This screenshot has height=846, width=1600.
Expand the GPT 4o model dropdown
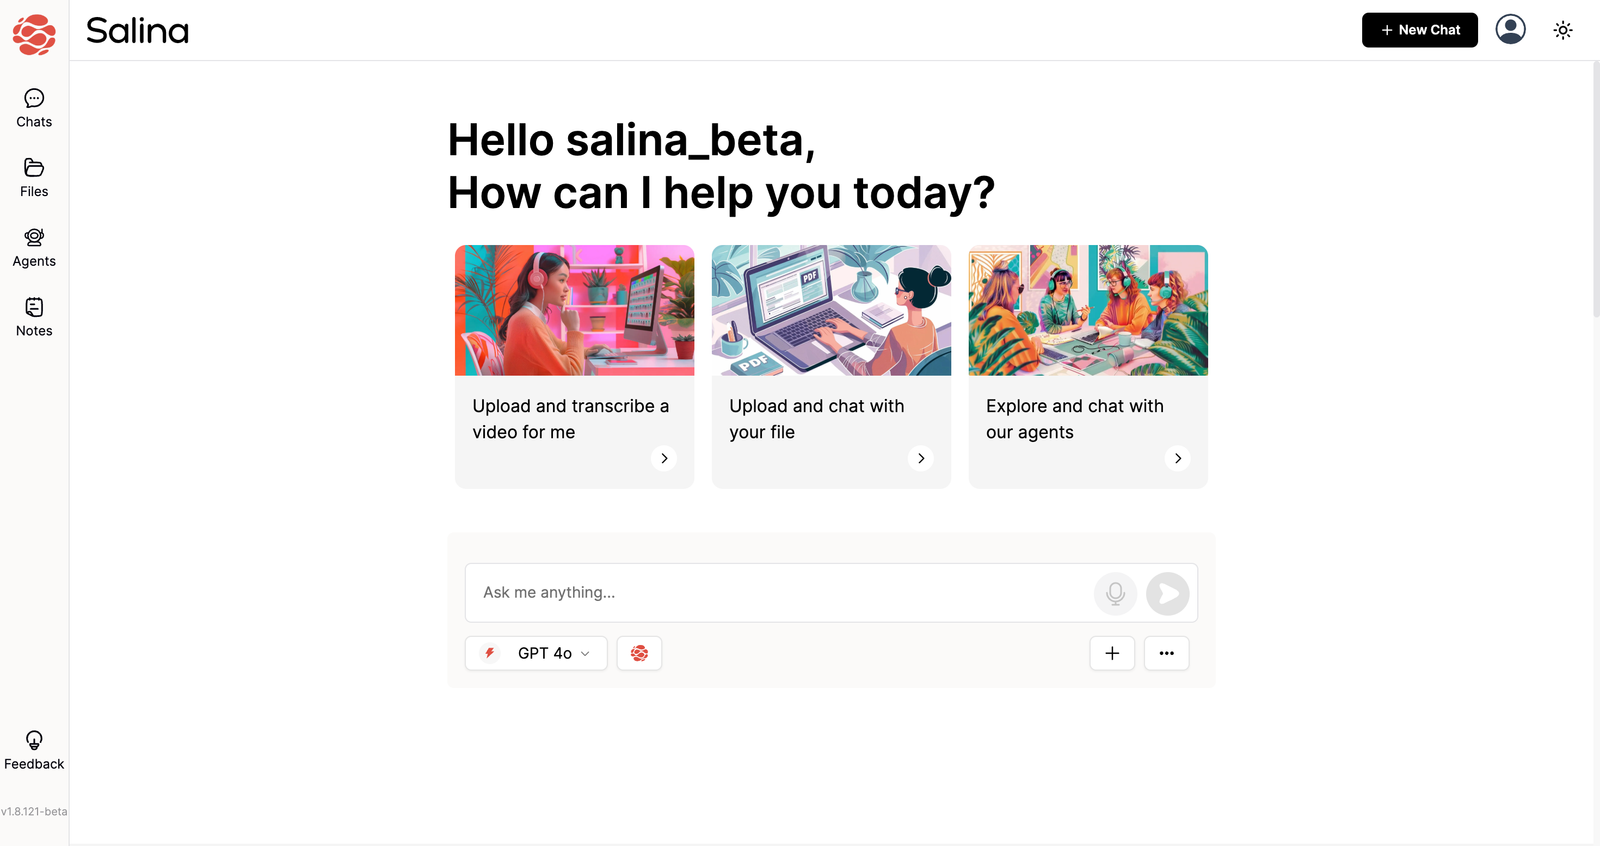(536, 653)
